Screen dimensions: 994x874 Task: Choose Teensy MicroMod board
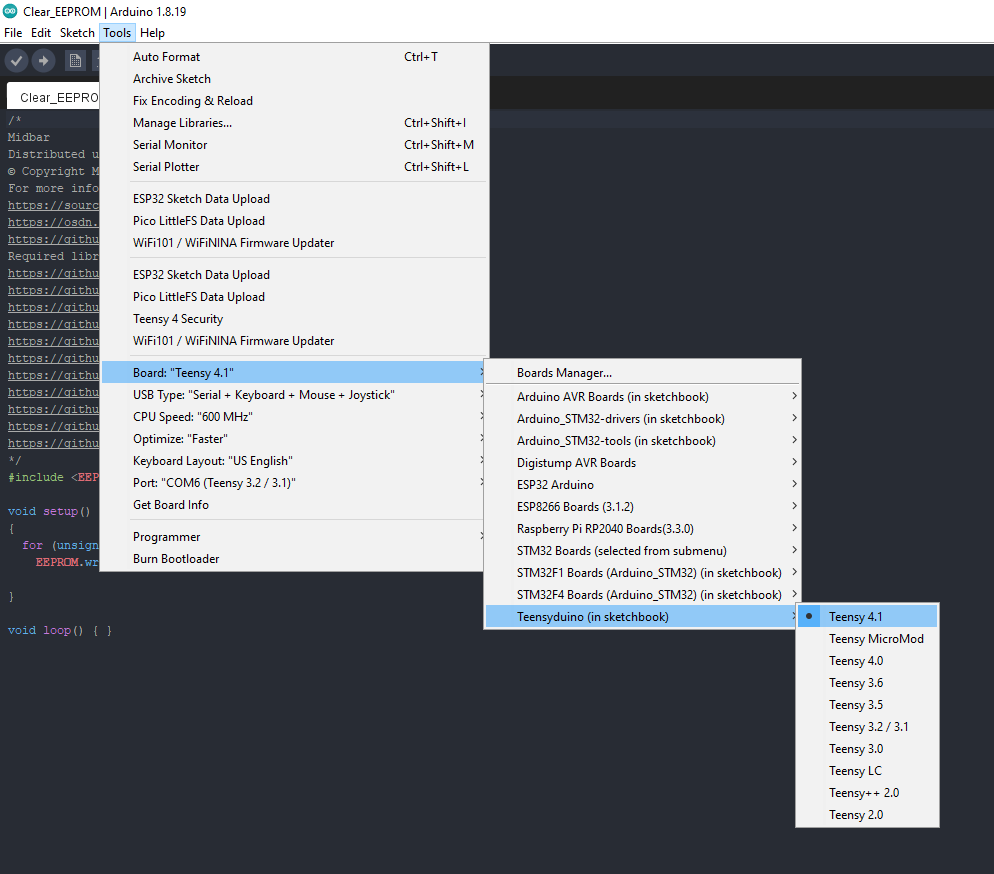tap(867, 639)
